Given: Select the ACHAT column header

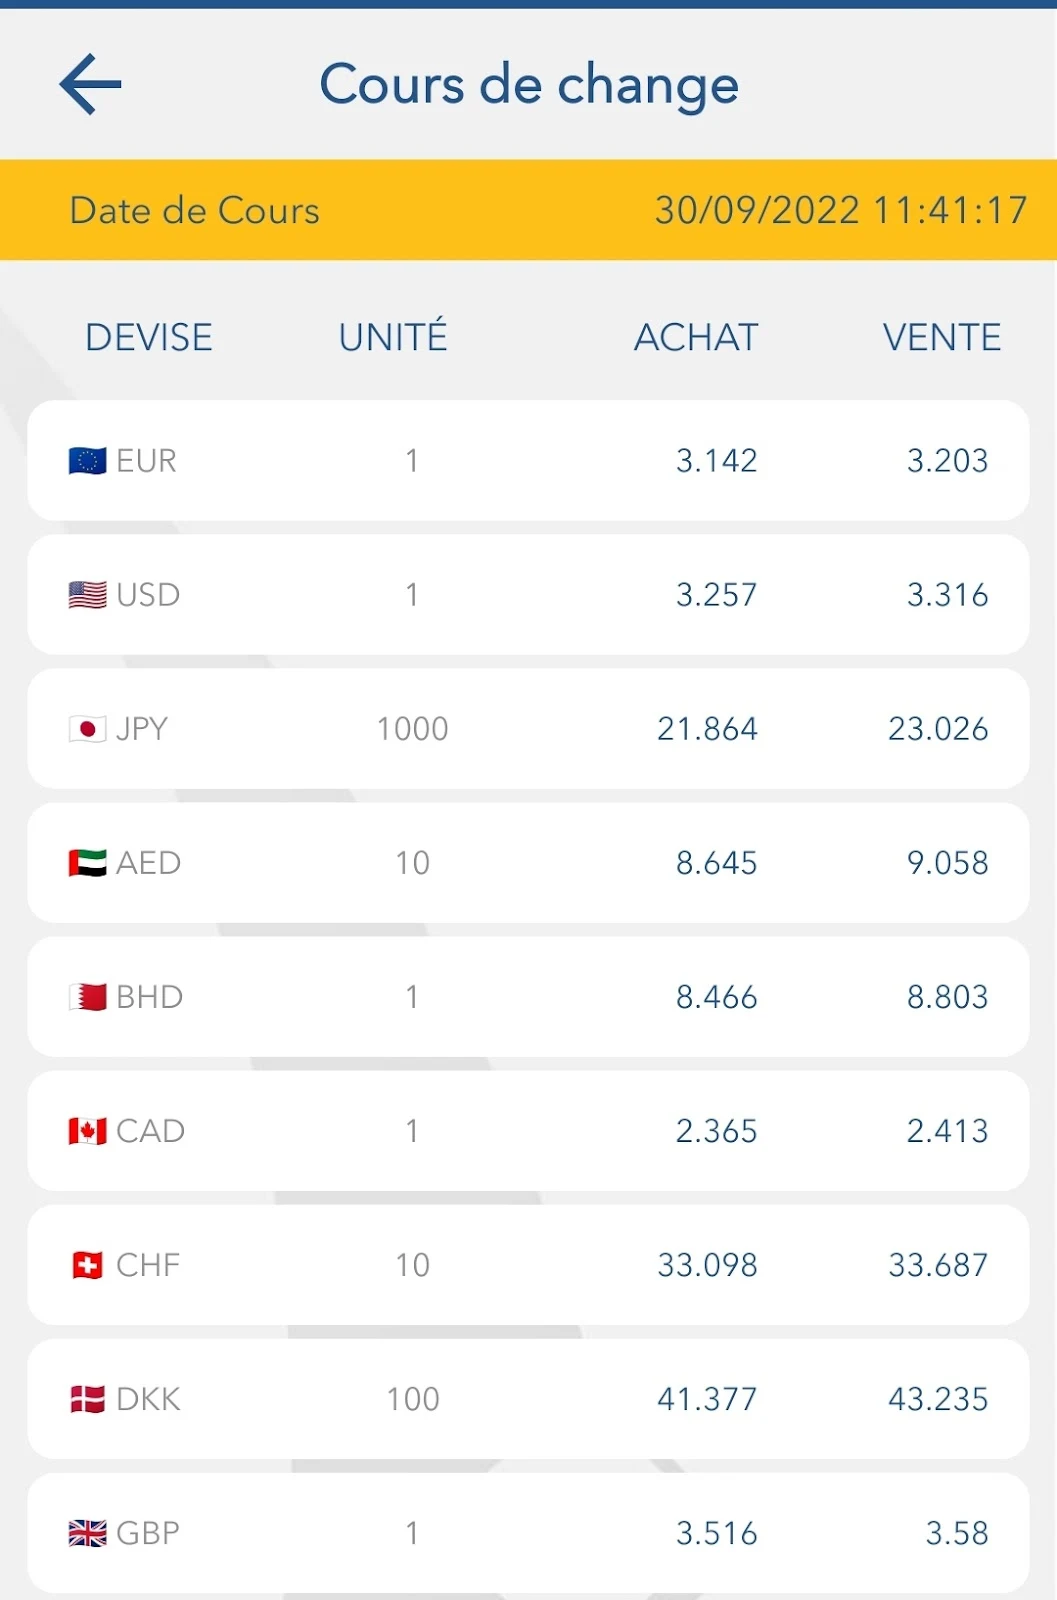Looking at the screenshot, I should pyautogui.click(x=696, y=338).
